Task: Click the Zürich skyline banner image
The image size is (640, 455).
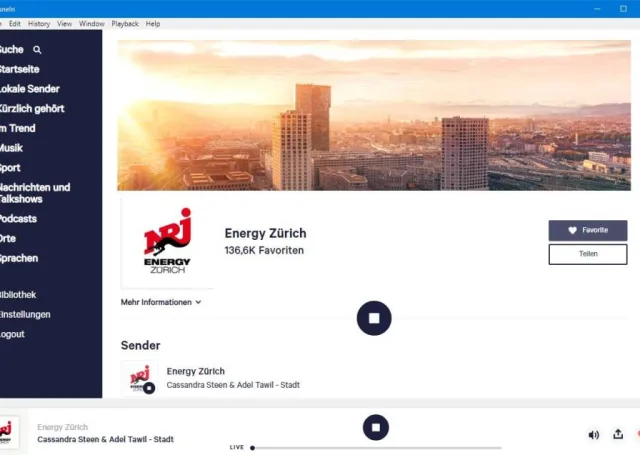Action: point(374,115)
